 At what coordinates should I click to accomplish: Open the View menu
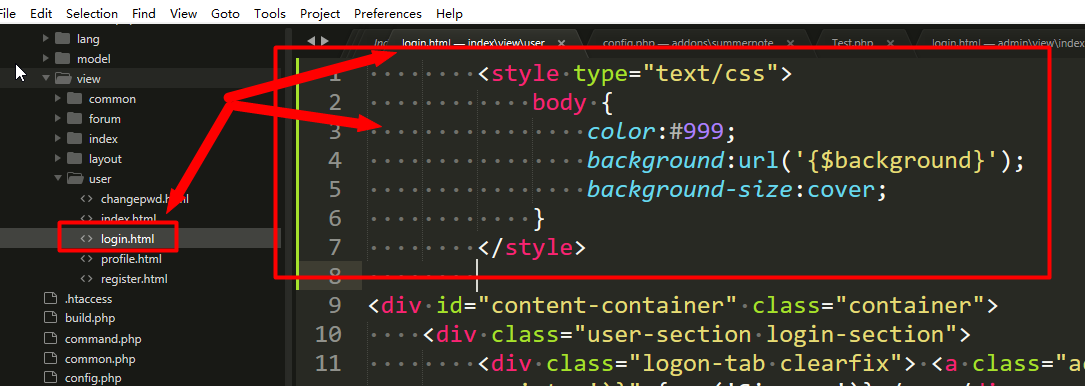point(183,13)
